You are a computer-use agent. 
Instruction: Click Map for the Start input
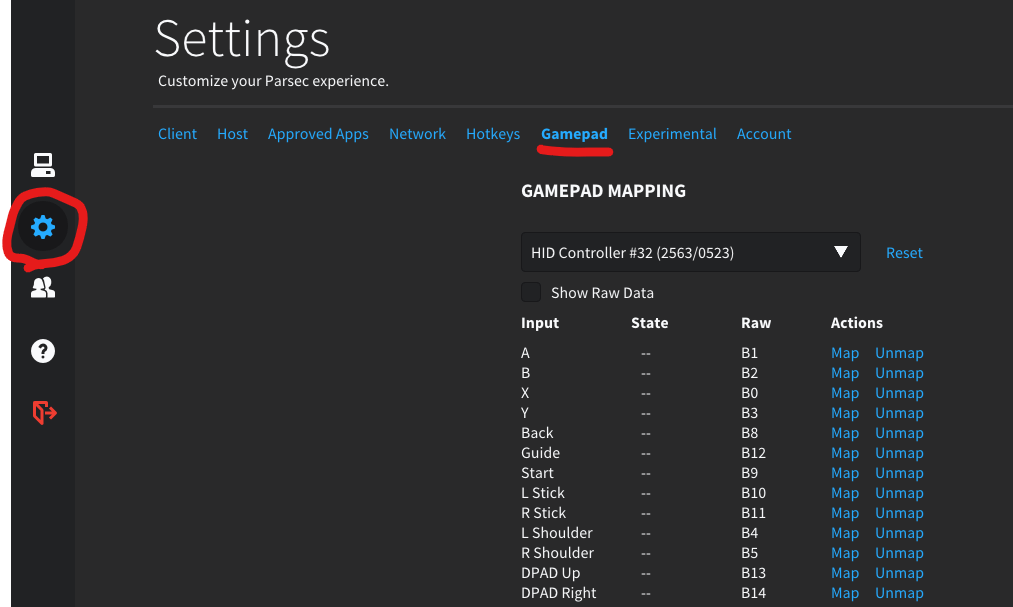click(844, 473)
